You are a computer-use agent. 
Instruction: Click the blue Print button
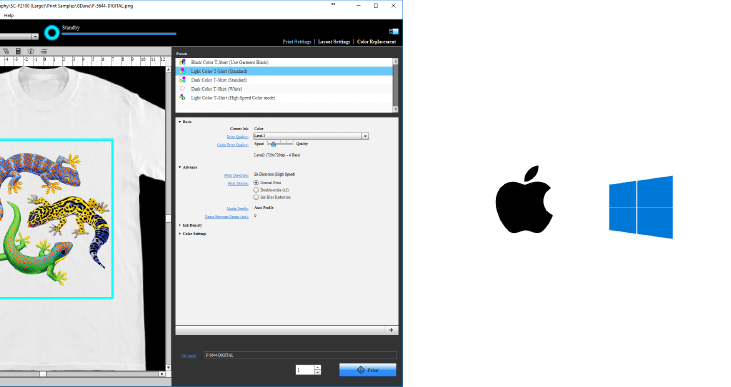368,370
